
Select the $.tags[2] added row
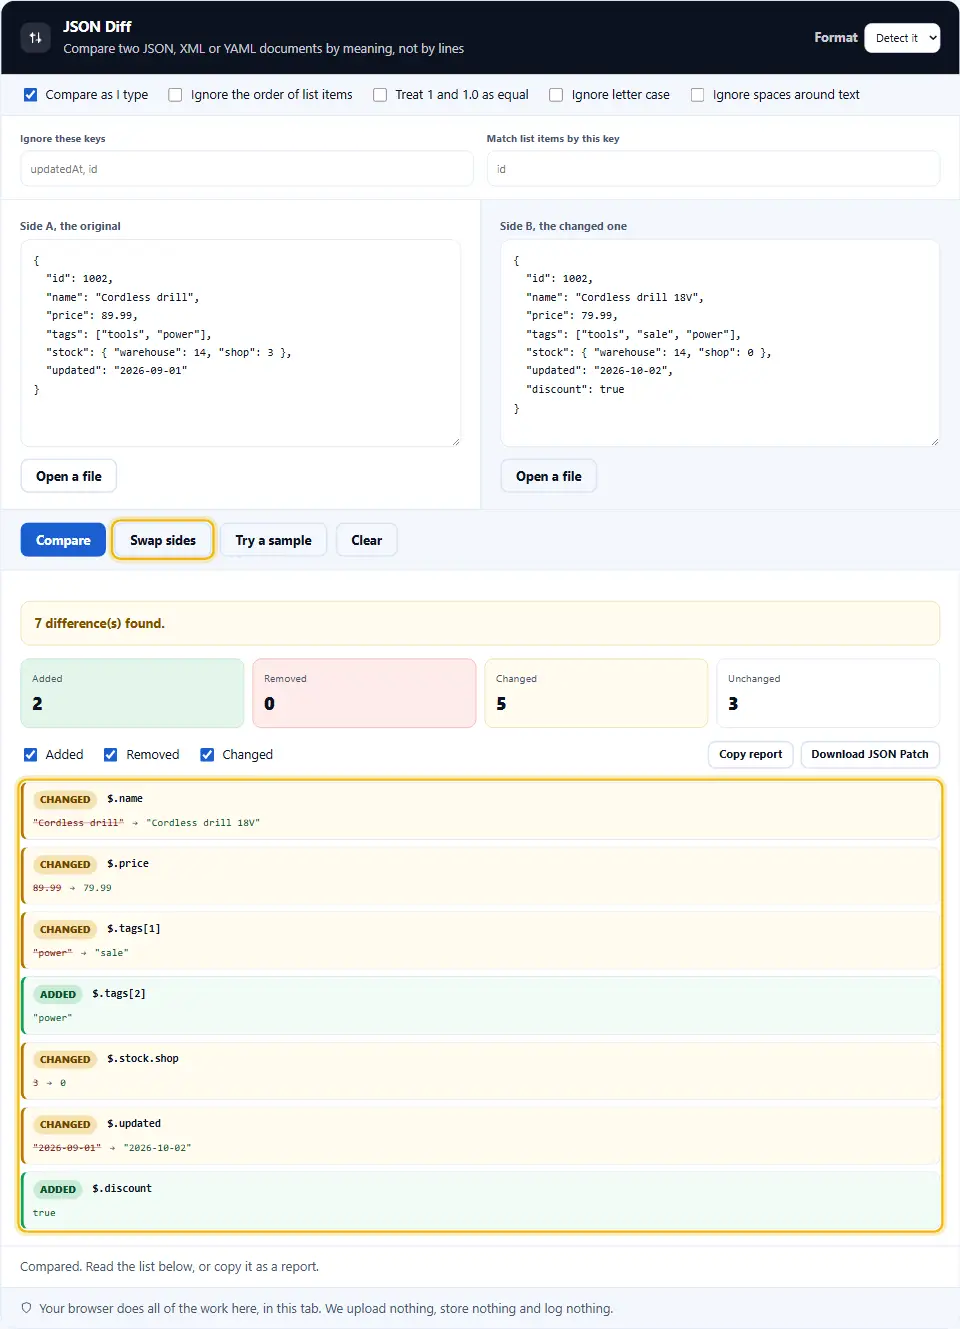coord(480,1005)
